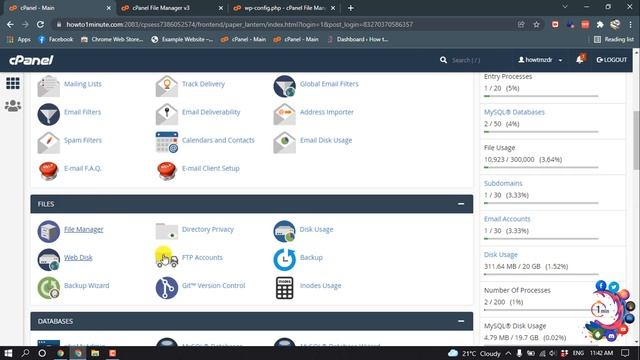Click the Email Deliverability icon
640x360 pixels.
(x=167, y=114)
